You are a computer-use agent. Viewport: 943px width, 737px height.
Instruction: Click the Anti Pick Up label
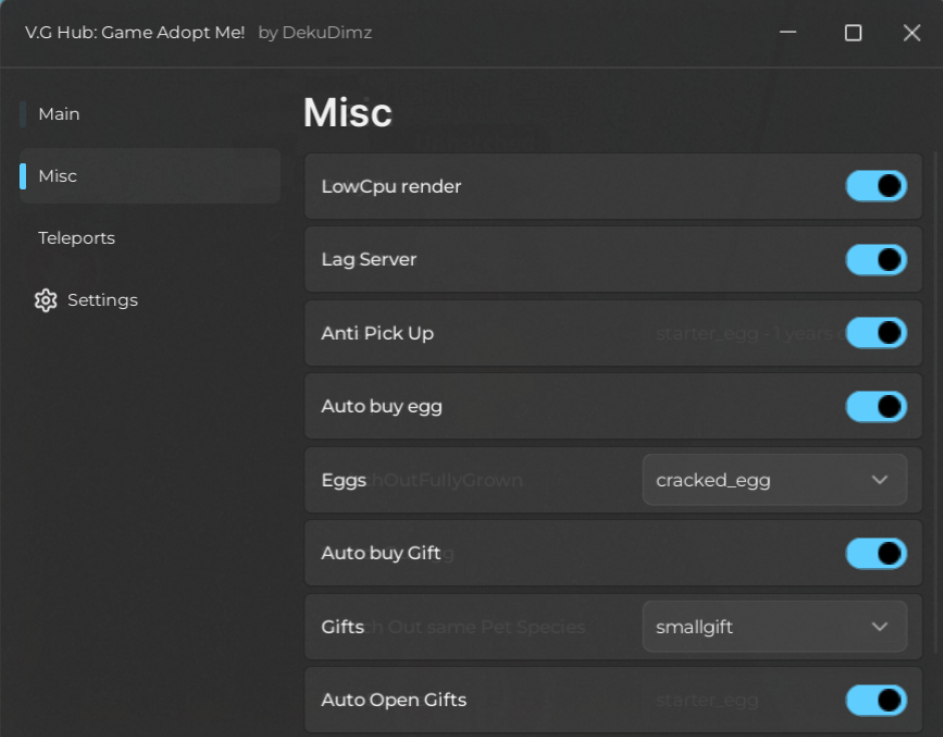tap(377, 333)
